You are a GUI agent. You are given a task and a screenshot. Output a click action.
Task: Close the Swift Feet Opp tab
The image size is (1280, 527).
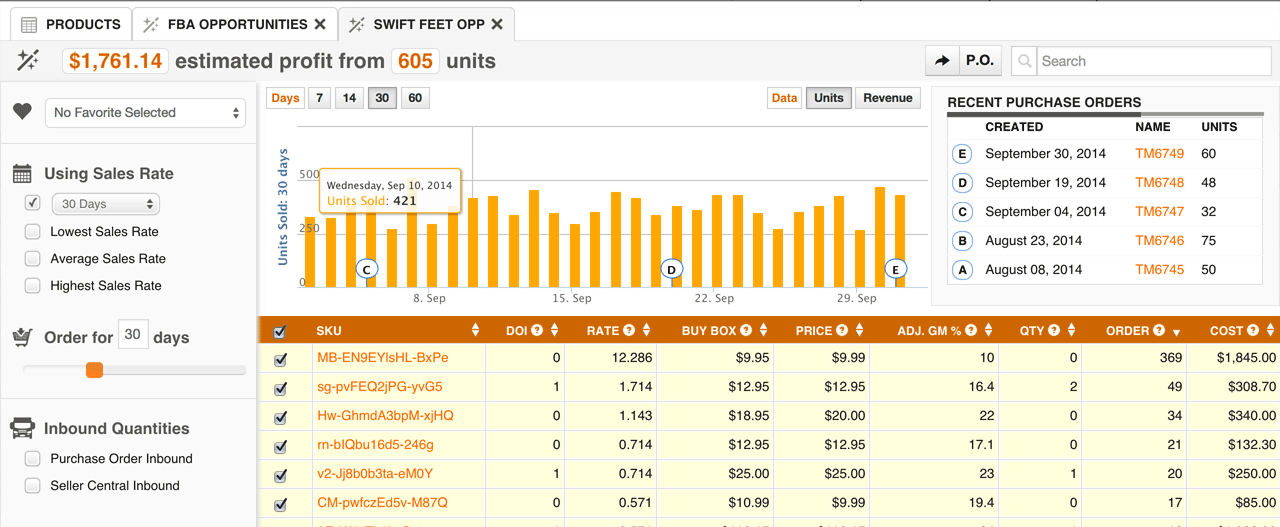(x=497, y=24)
